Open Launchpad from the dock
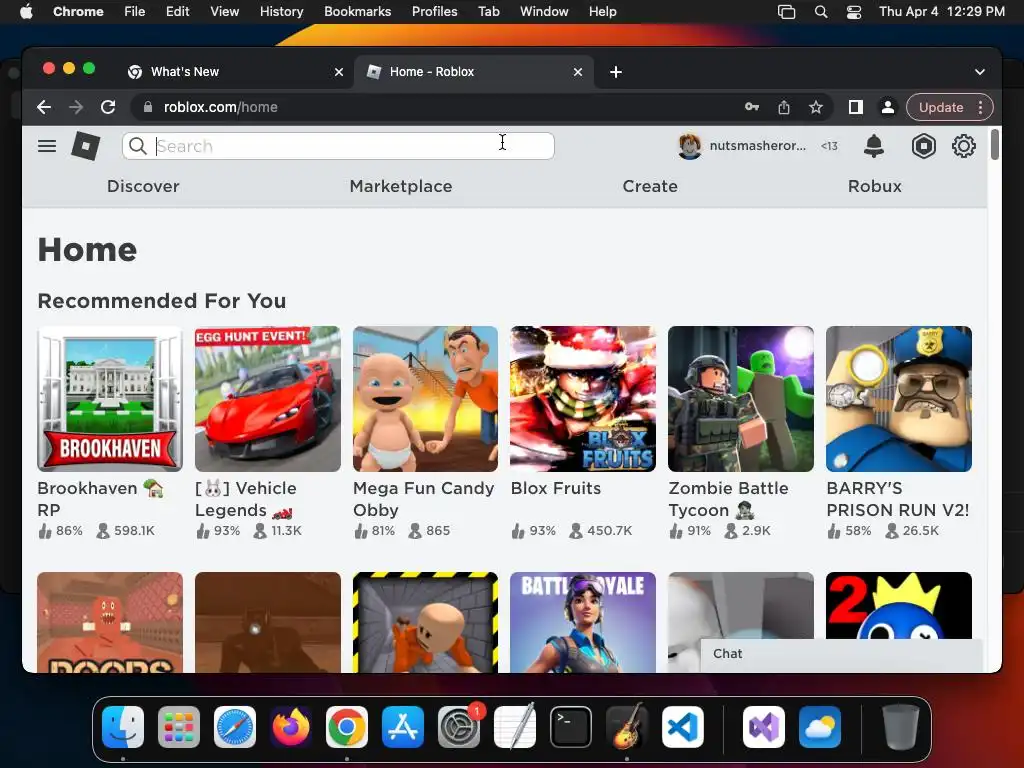 [178, 727]
